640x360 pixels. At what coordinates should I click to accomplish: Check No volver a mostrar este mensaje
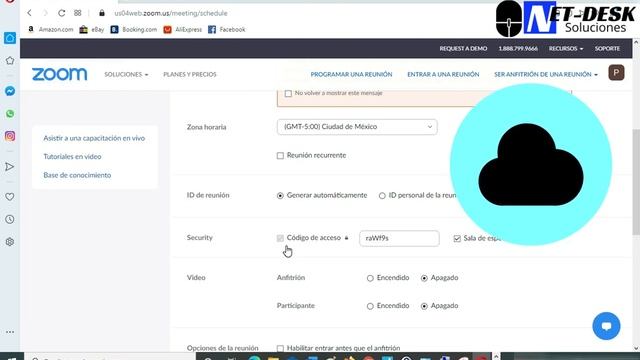pyautogui.click(x=288, y=93)
